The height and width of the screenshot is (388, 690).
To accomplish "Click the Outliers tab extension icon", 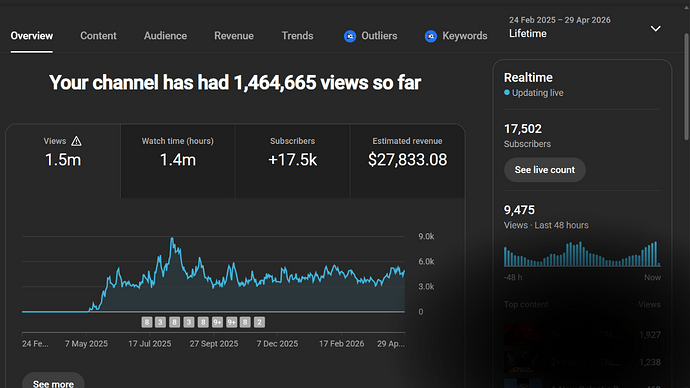I will (x=350, y=36).
